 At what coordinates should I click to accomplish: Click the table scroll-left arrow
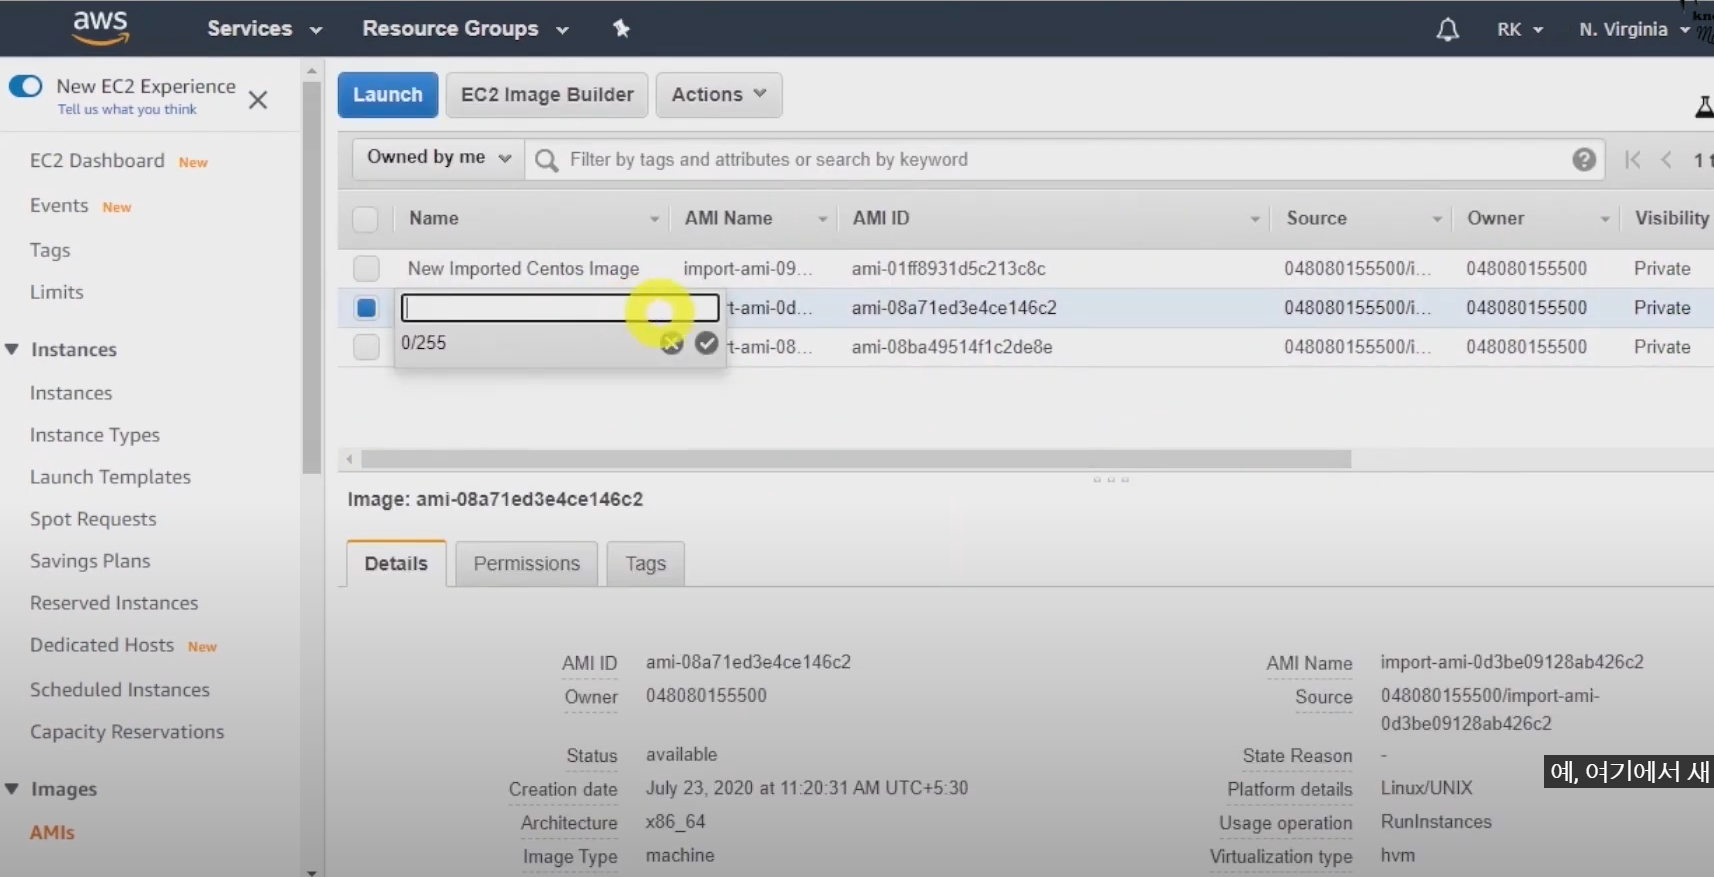click(x=349, y=459)
